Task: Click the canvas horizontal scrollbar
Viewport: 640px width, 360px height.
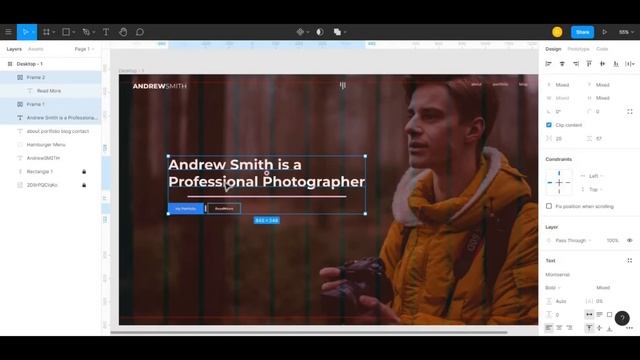Action: pos(309,332)
